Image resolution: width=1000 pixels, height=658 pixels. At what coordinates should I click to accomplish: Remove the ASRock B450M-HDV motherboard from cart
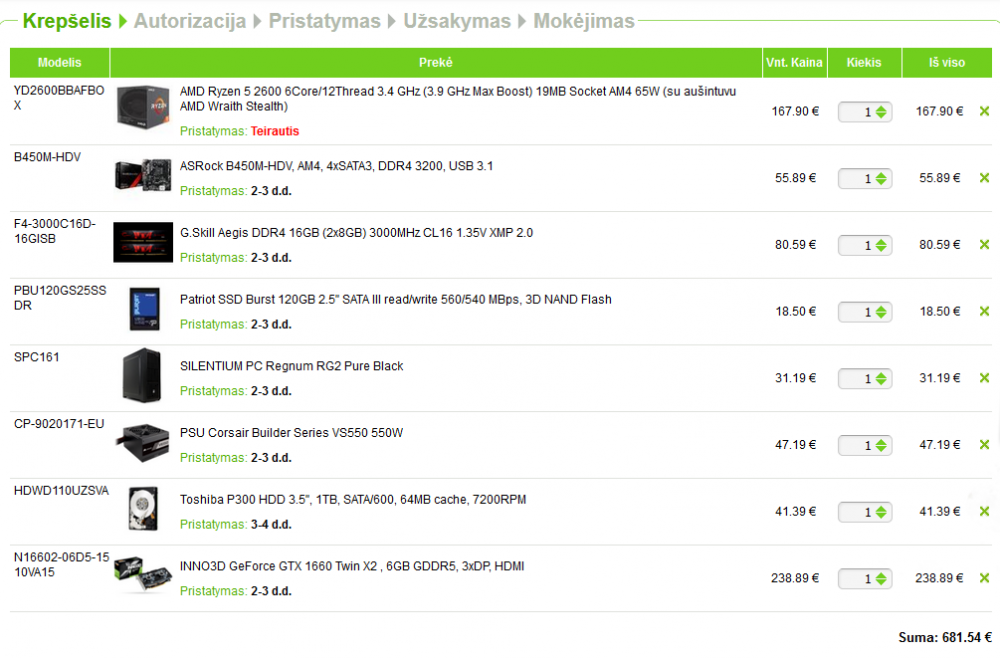tap(984, 178)
